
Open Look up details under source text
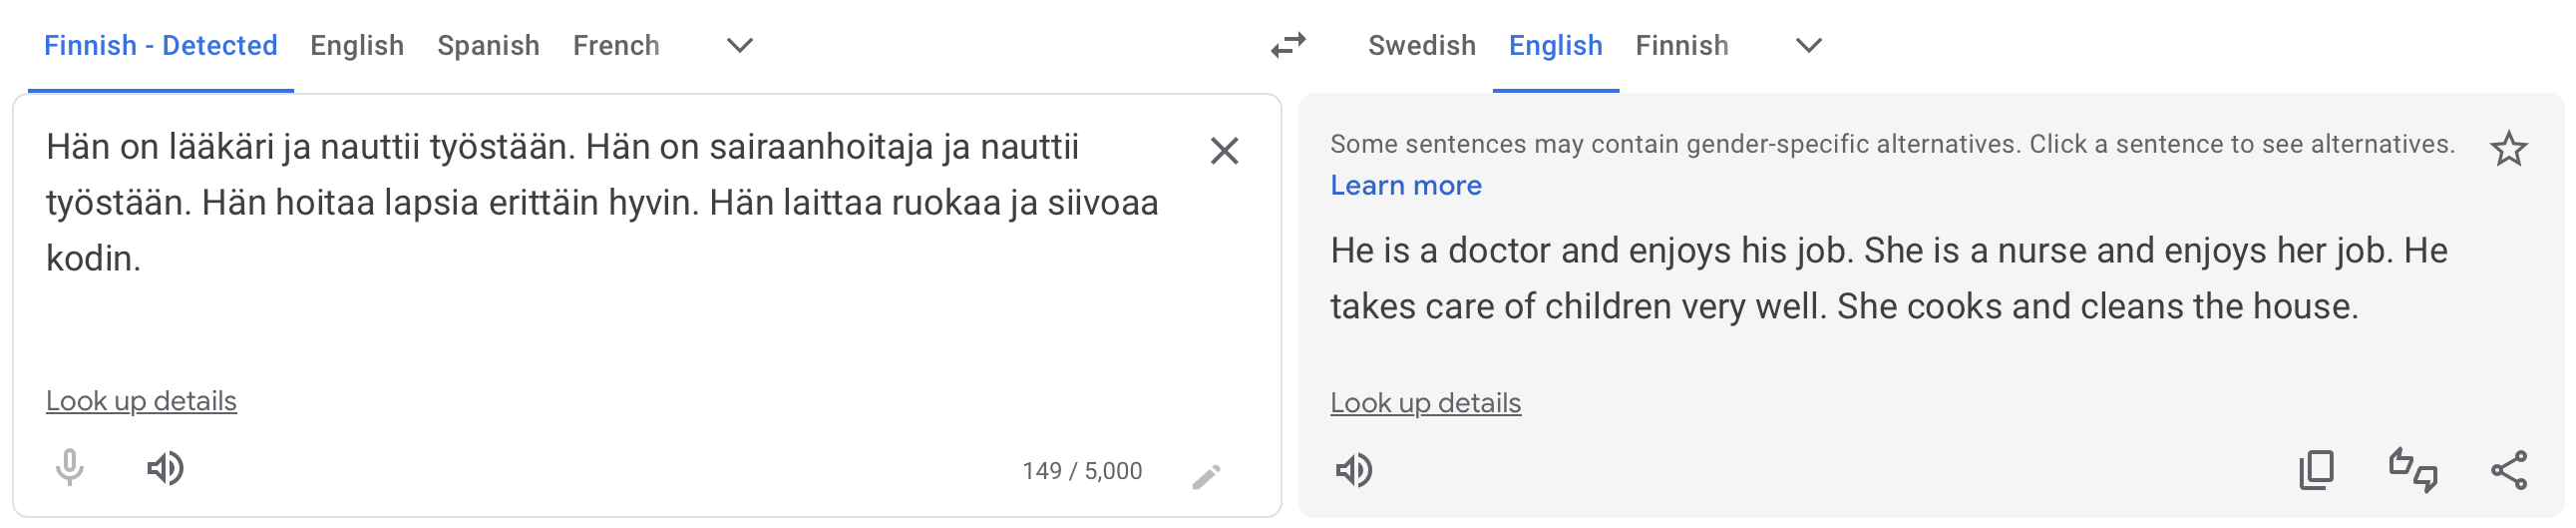pyautogui.click(x=141, y=402)
